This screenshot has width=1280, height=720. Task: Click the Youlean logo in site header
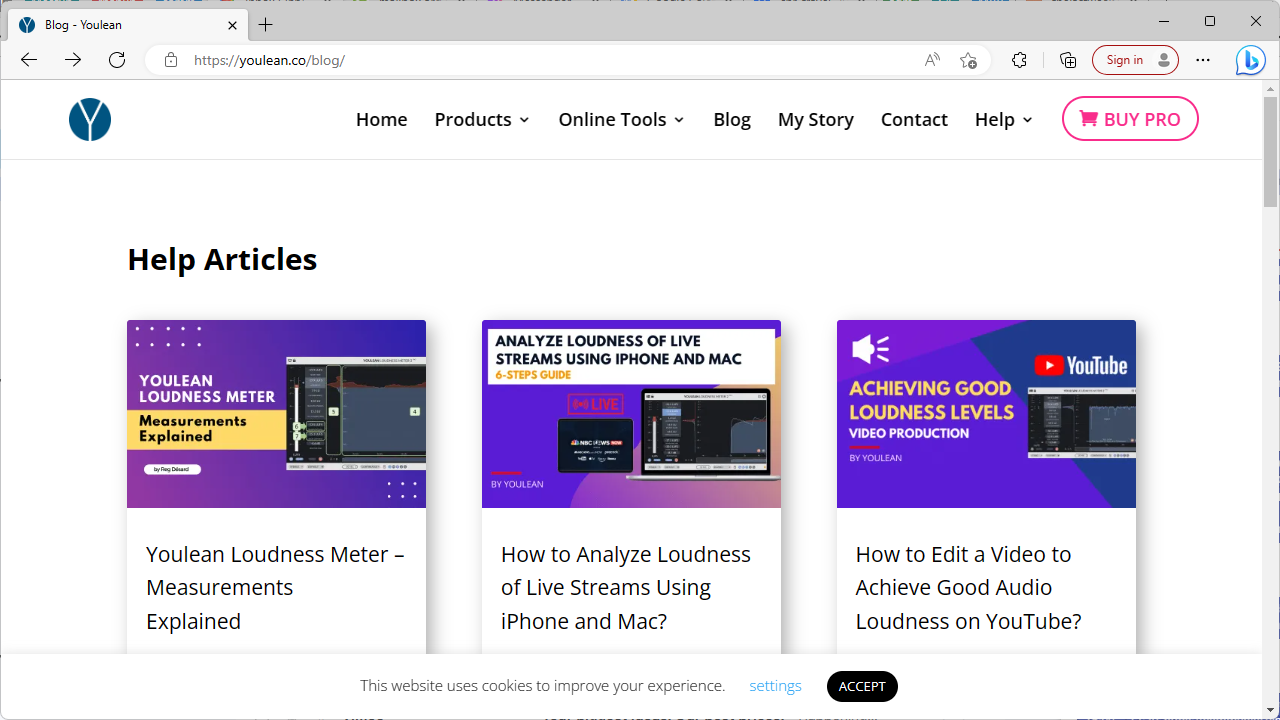tap(90, 120)
